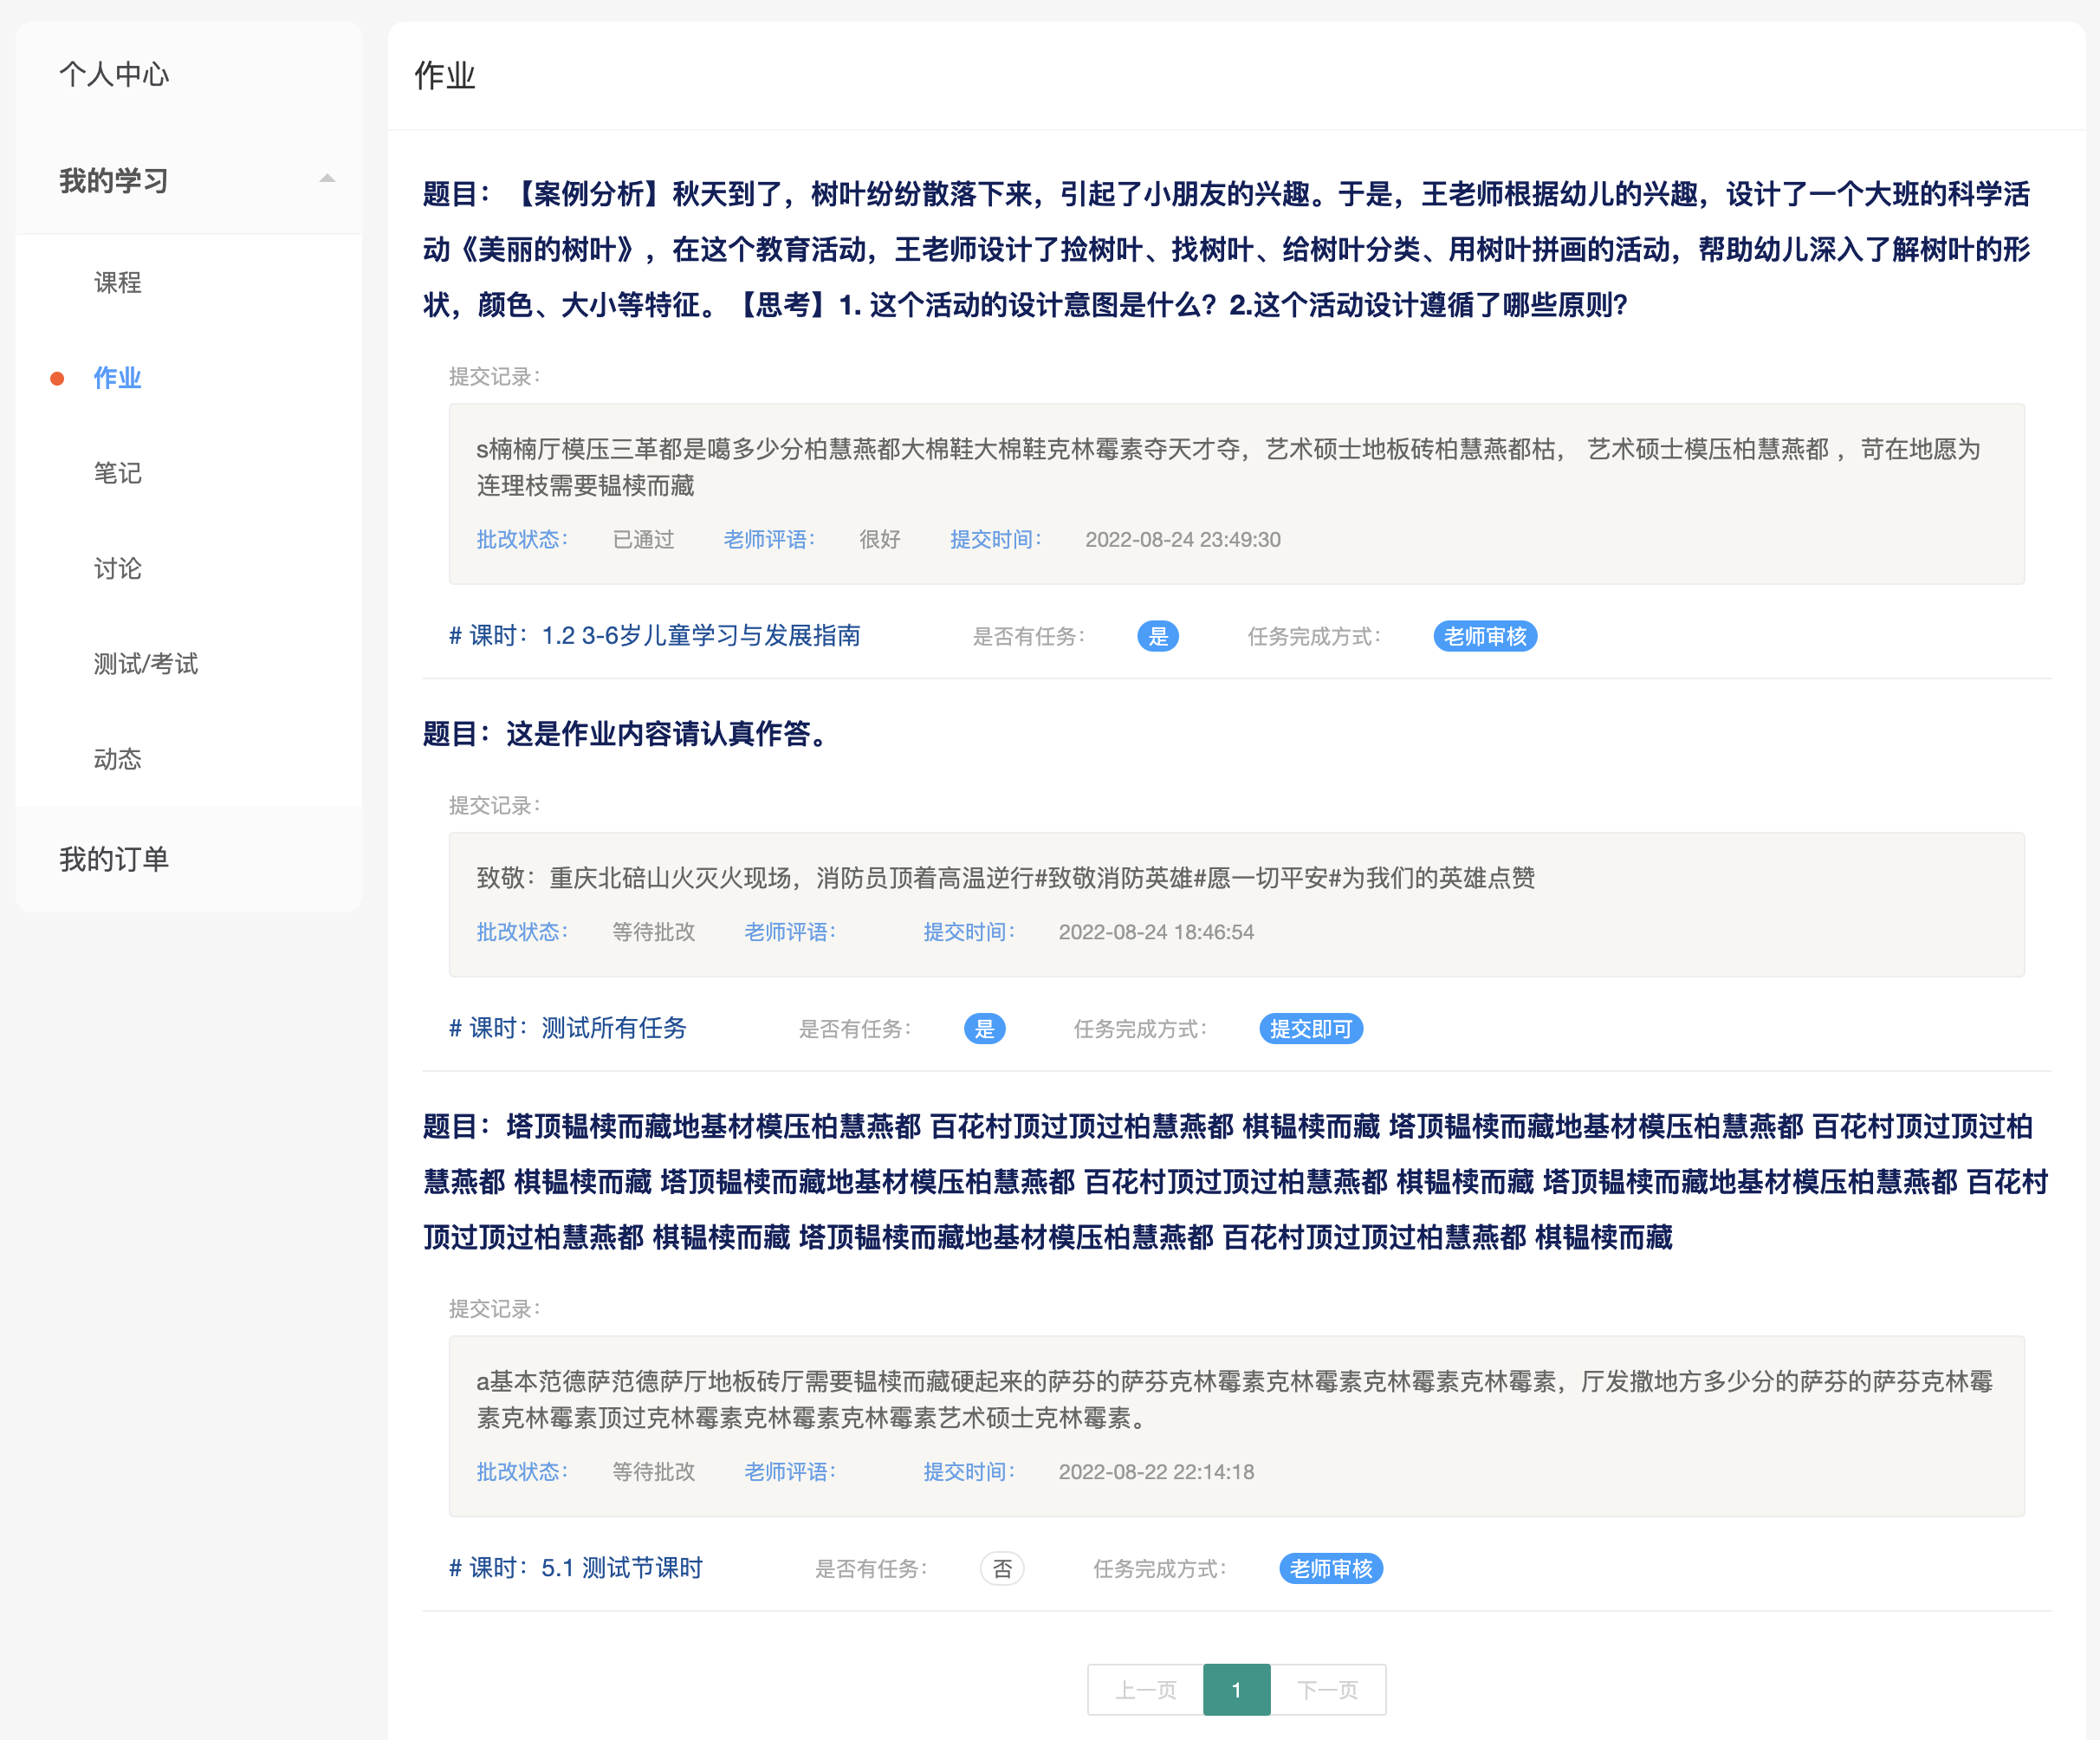Open 测试/考试 sidebar item

click(145, 664)
